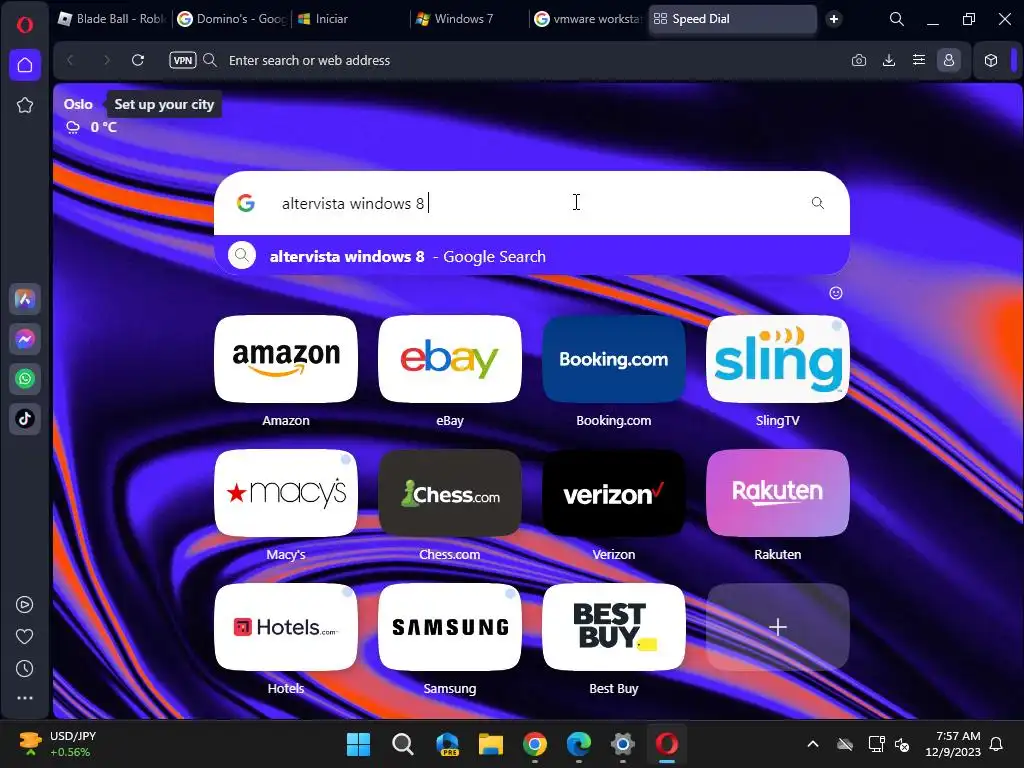Switch to Blade Ball Roblox tab
Image resolution: width=1024 pixels, height=768 pixels.
click(x=112, y=19)
